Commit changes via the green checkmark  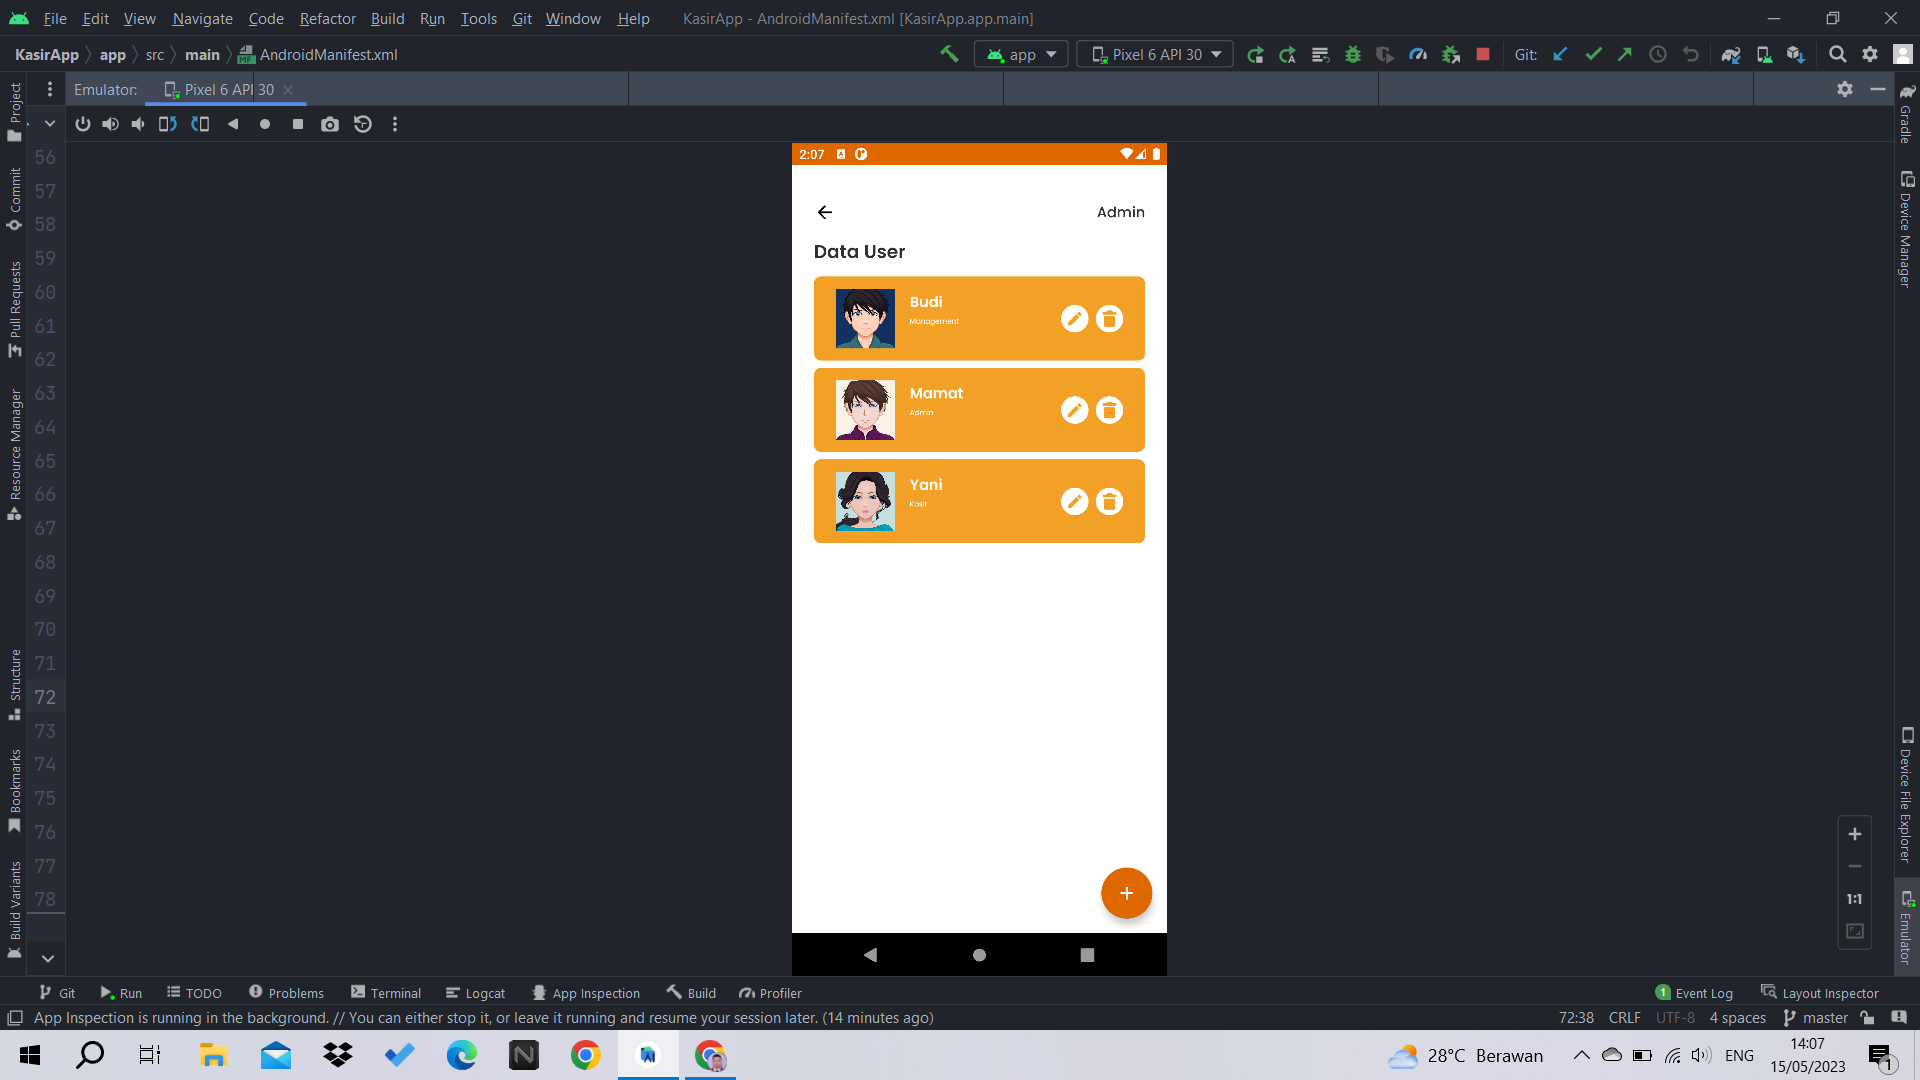point(1593,54)
